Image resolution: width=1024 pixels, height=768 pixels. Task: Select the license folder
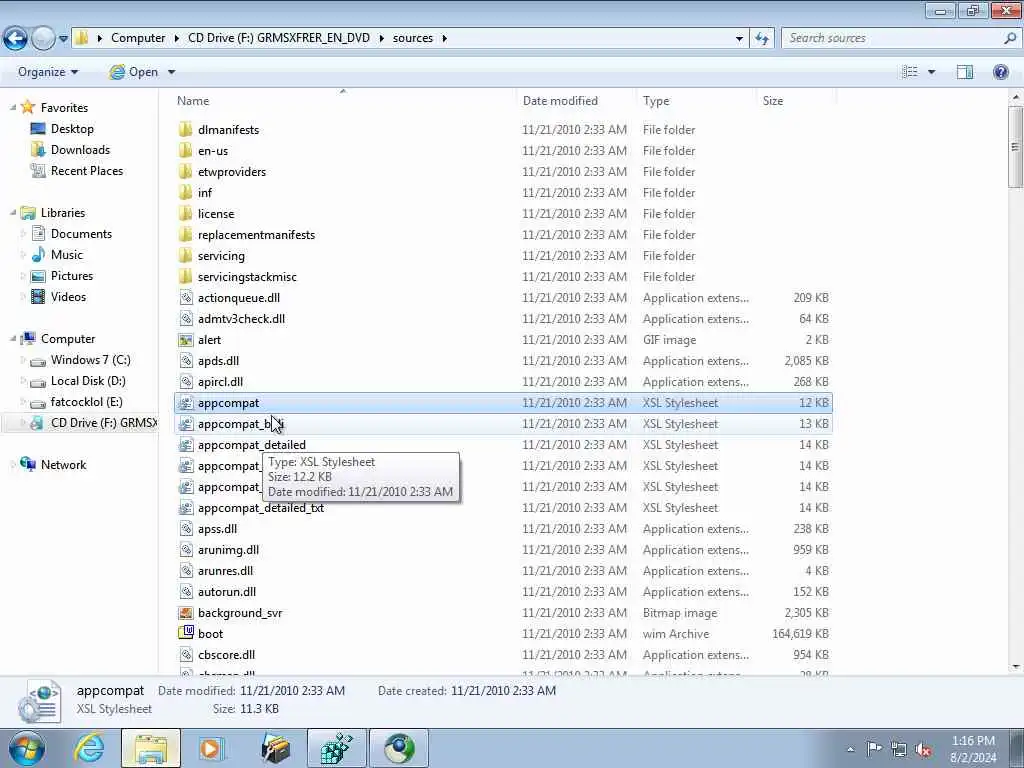tap(216, 214)
